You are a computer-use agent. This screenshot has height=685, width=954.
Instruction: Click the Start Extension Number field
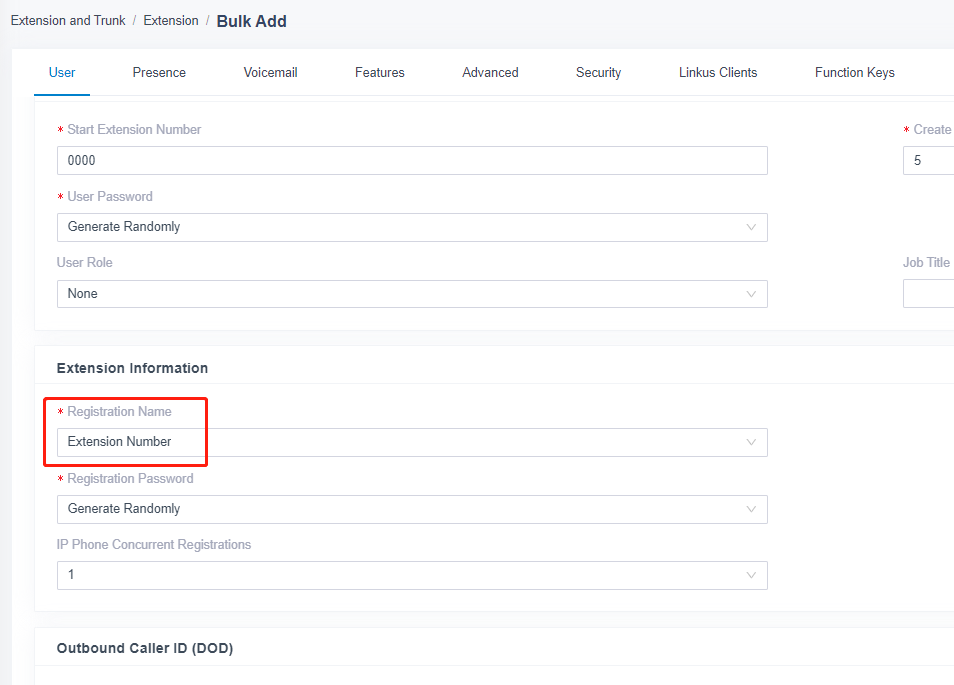tap(412, 161)
